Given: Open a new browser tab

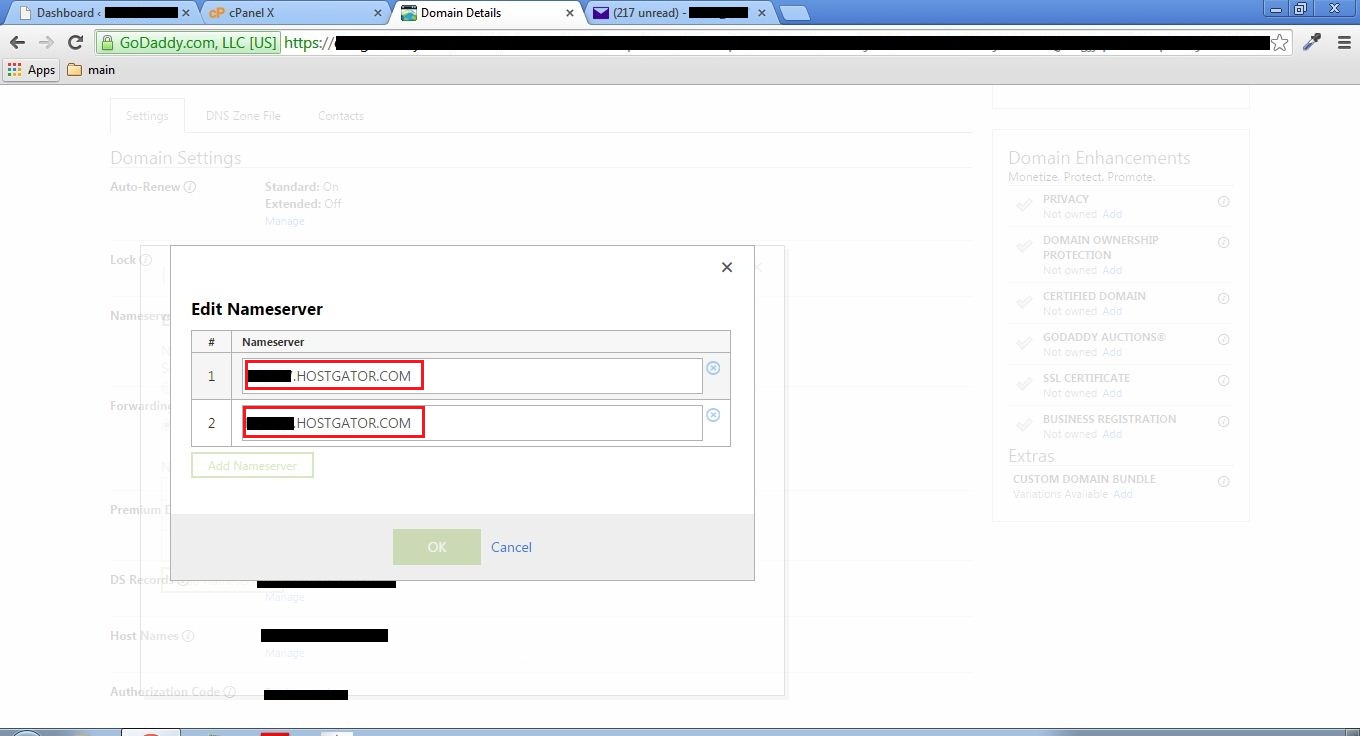Looking at the screenshot, I should click(794, 13).
